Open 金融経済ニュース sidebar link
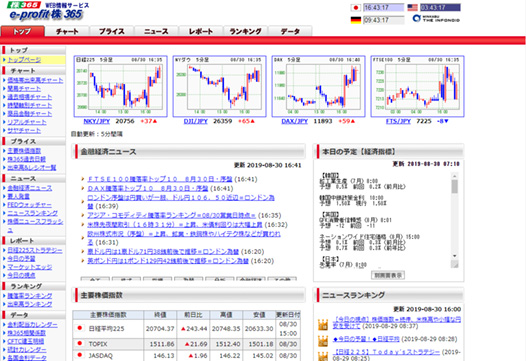This screenshot has height=361, width=526. [x=30, y=188]
